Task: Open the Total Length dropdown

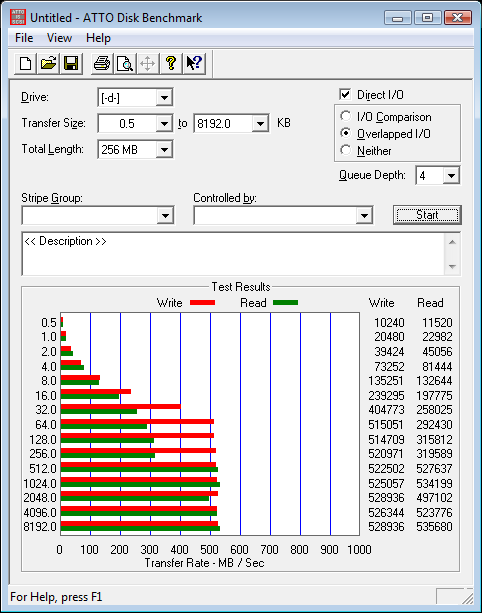Action: coord(164,149)
